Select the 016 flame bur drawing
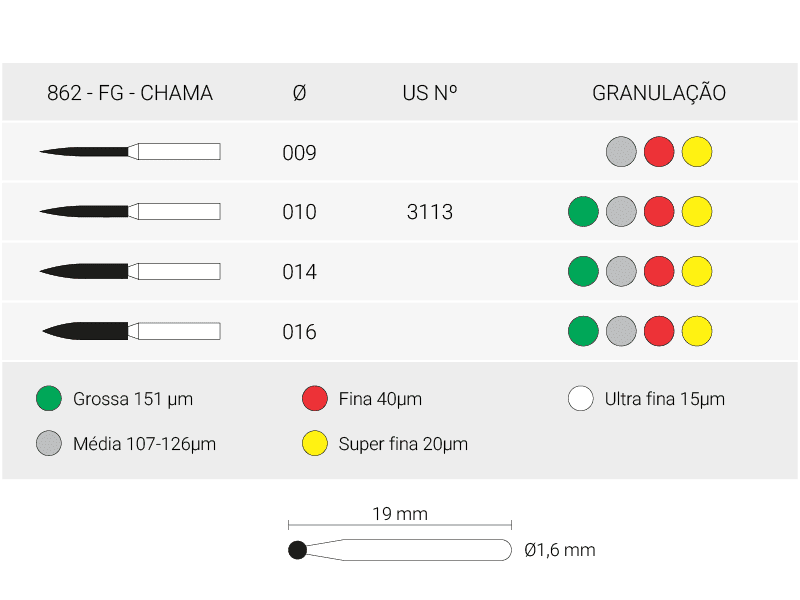This screenshot has width=800, height=600. 130,331
